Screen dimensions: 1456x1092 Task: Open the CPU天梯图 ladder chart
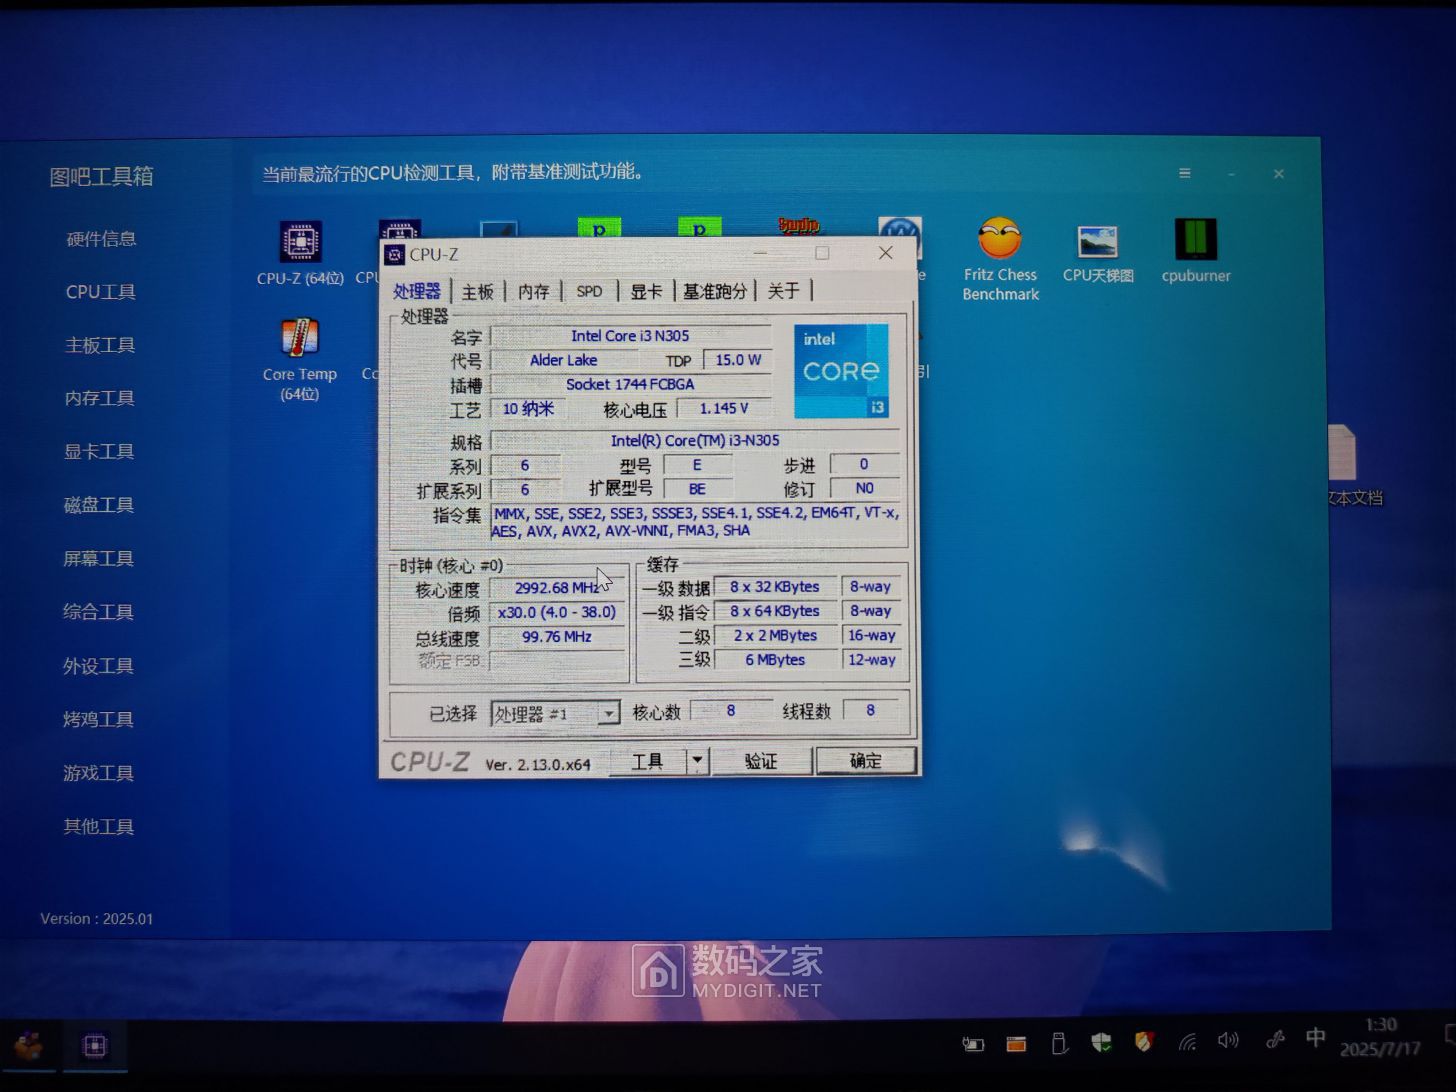pos(1098,254)
